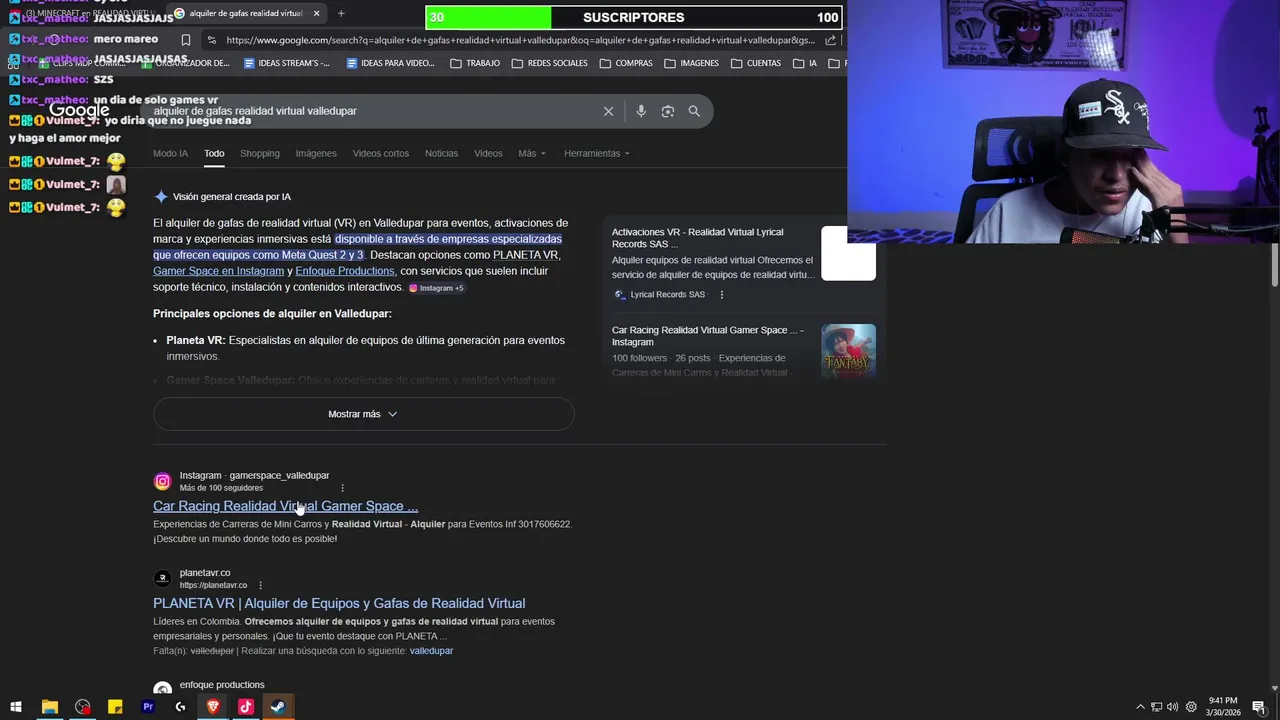Open IDEAS STREAM'S bookmark
The width and height of the screenshot is (1280, 720).
[x=286, y=63]
